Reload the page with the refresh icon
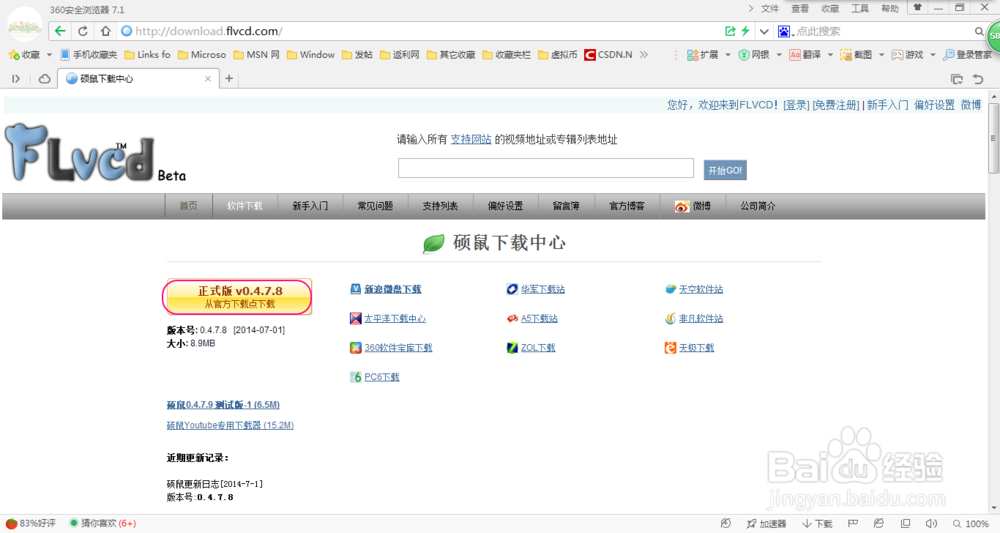Image resolution: width=1000 pixels, height=533 pixels. pyautogui.click(x=83, y=31)
